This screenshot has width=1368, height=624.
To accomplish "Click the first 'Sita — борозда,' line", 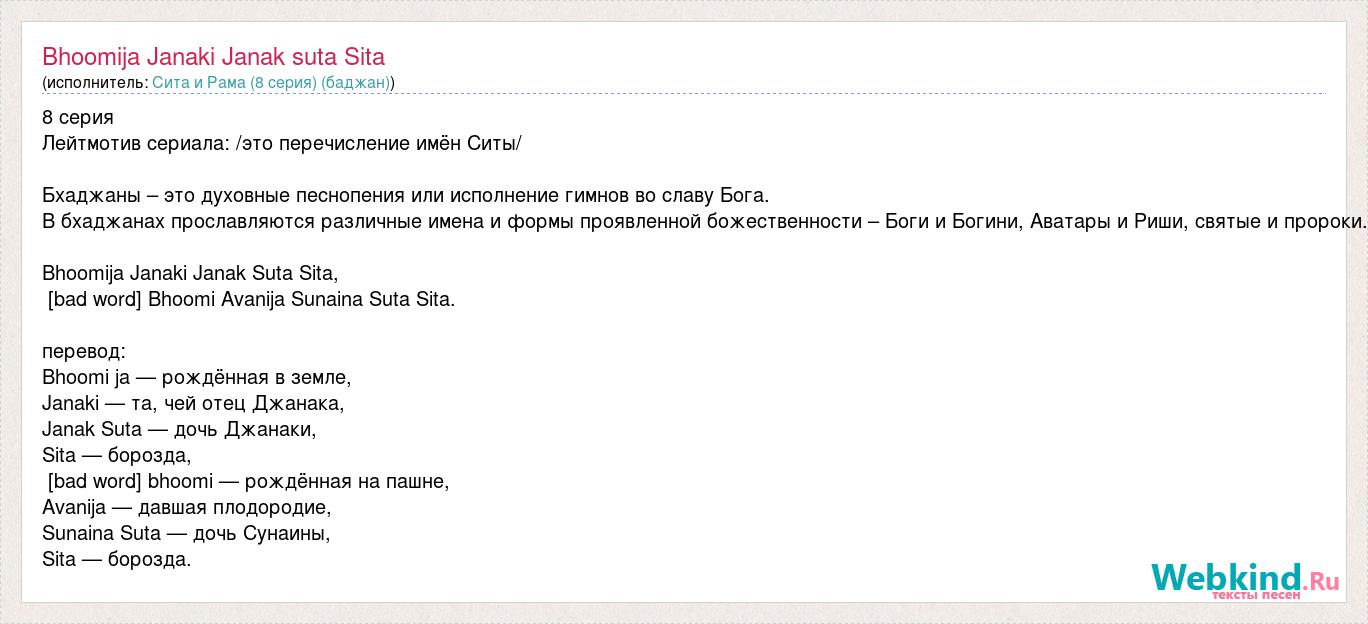I will [x=116, y=456].
